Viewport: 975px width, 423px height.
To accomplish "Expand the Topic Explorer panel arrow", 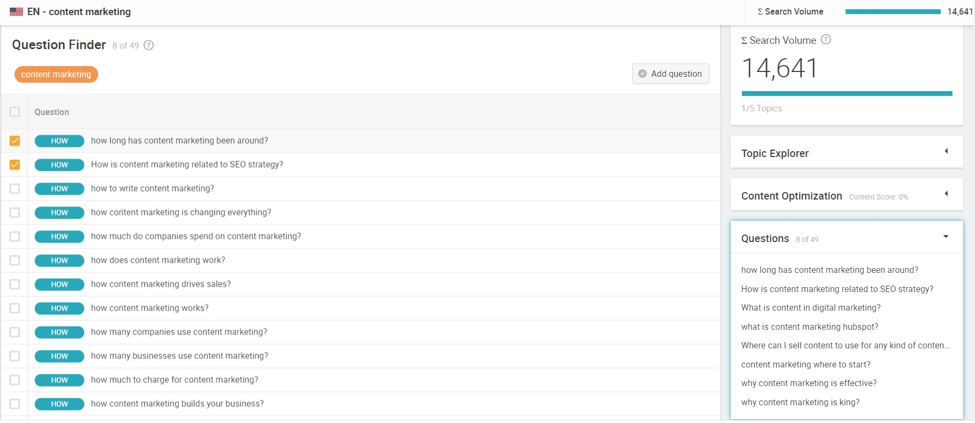I will 946,151.
